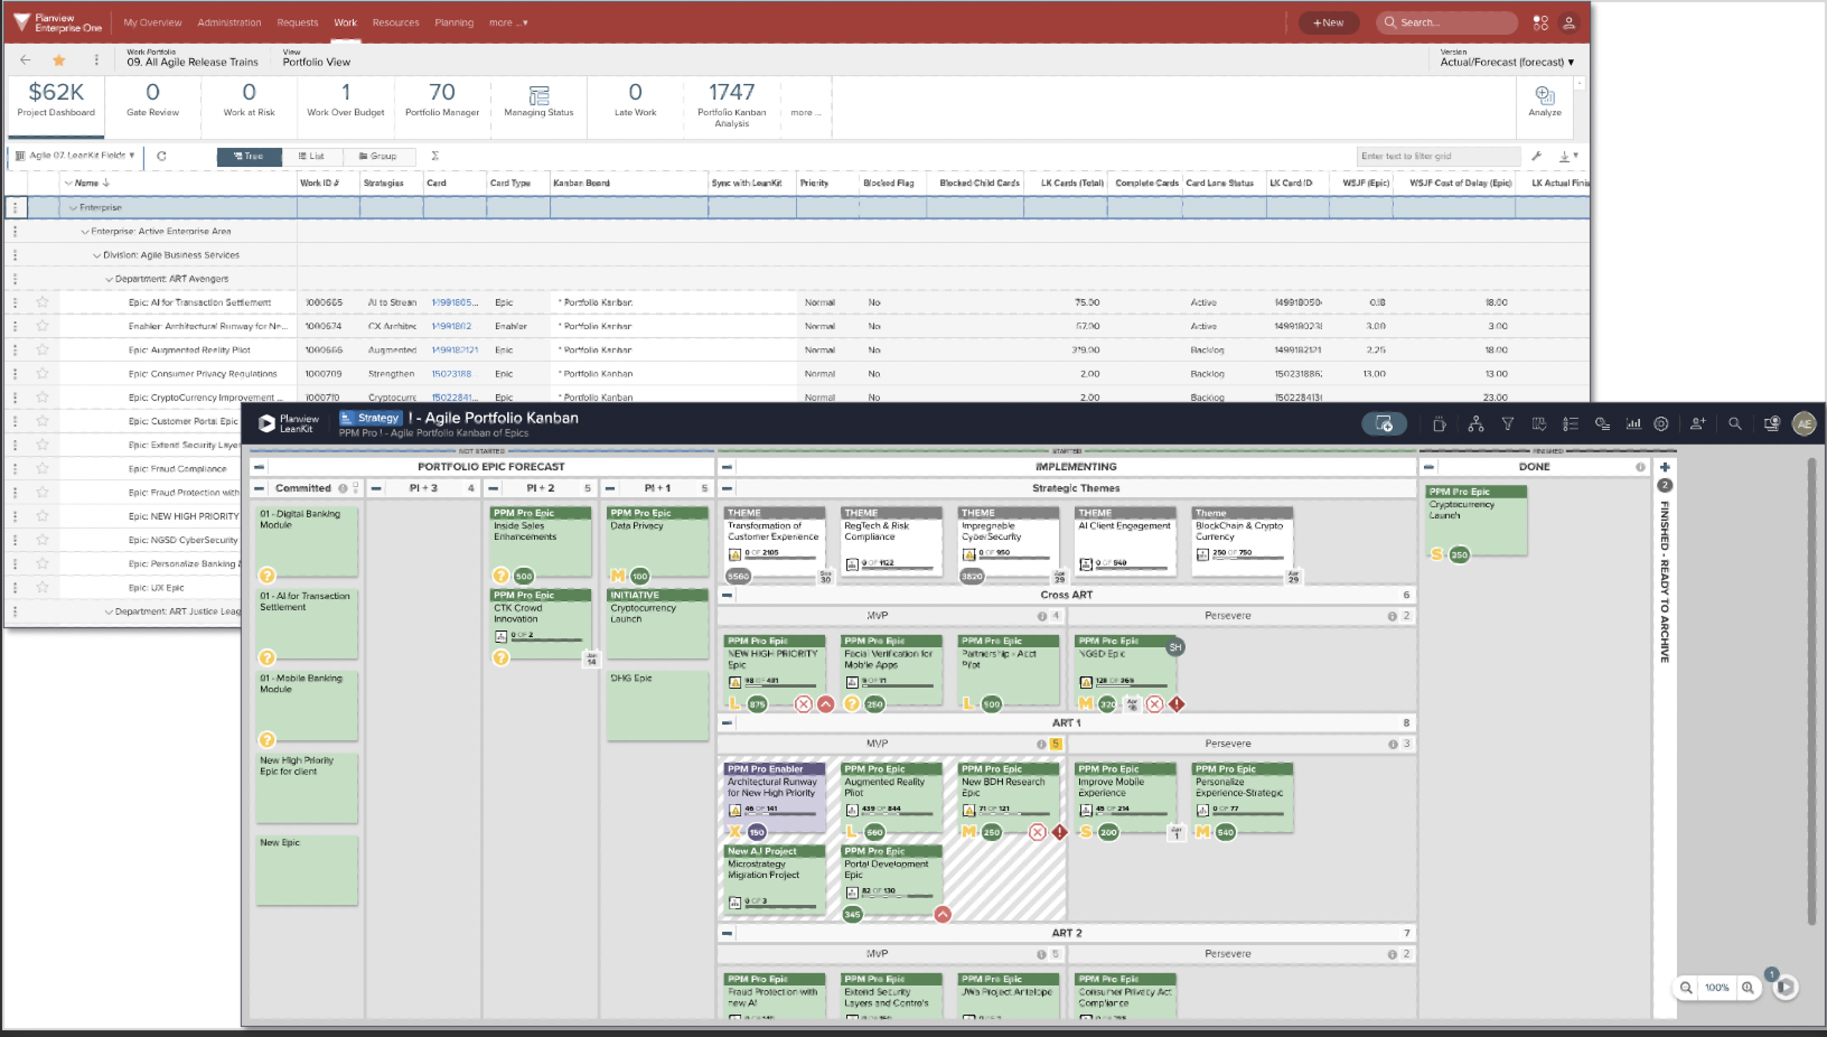Open the 'more...' menu next to Planning

(x=507, y=22)
